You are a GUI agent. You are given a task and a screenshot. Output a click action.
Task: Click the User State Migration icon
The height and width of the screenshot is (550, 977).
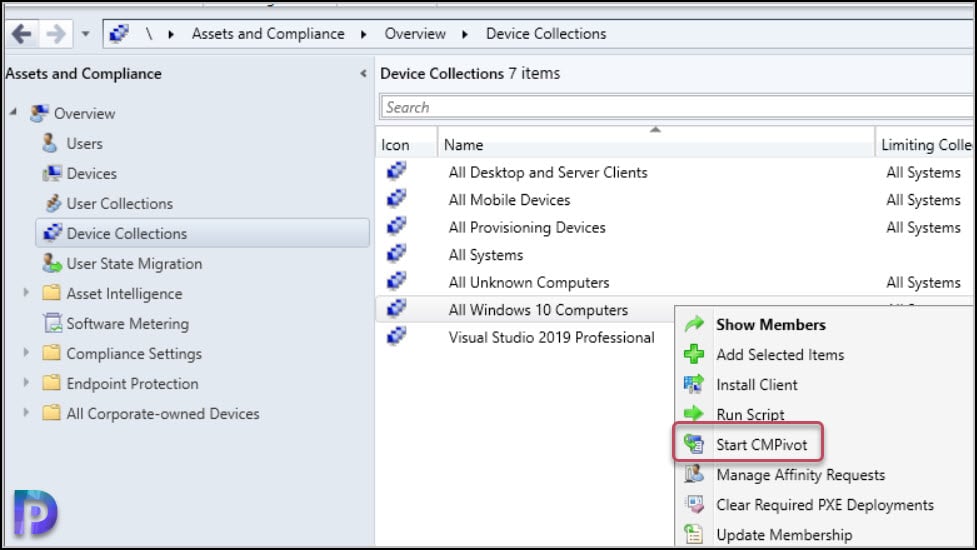tap(52, 263)
